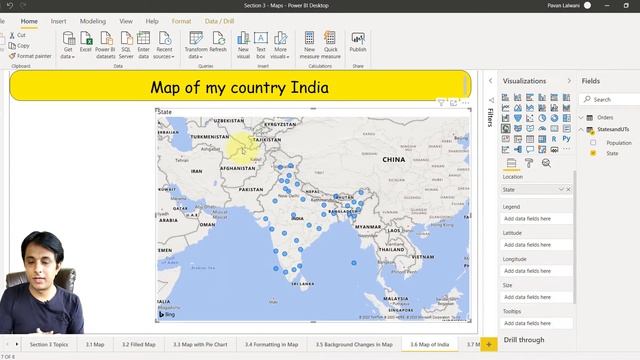Click Refresh in the ribbon
The width and height of the screenshot is (640, 360).
pyautogui.click(x=218, y=42)
